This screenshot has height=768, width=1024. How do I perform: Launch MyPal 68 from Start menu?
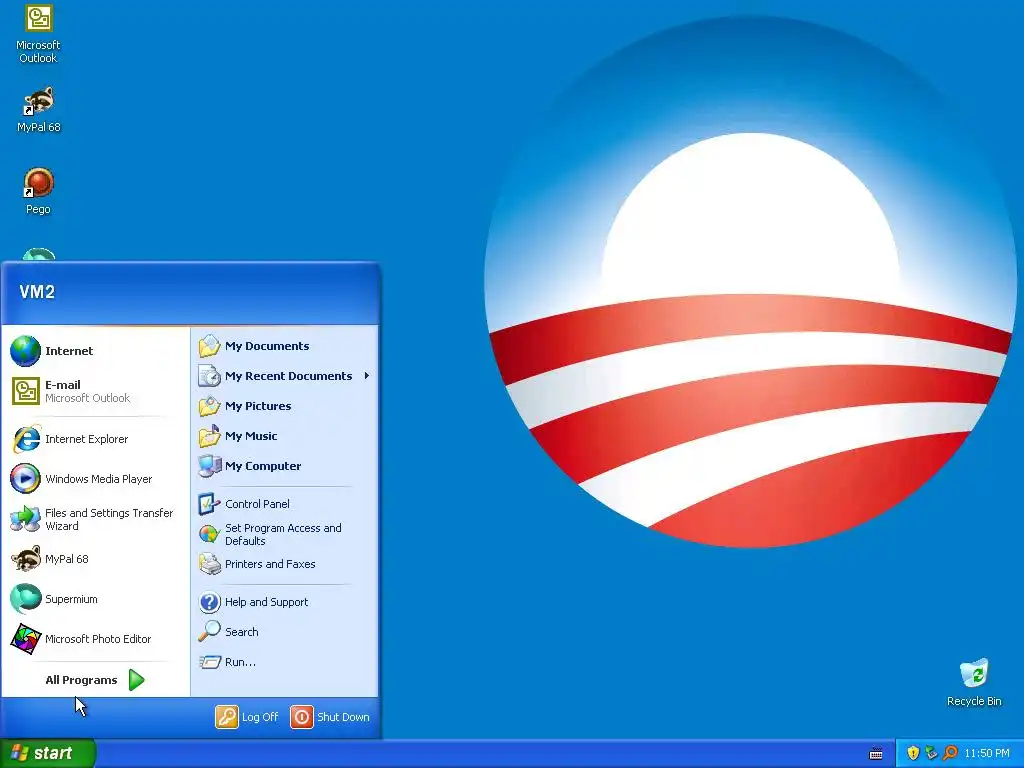click(95, 559)
